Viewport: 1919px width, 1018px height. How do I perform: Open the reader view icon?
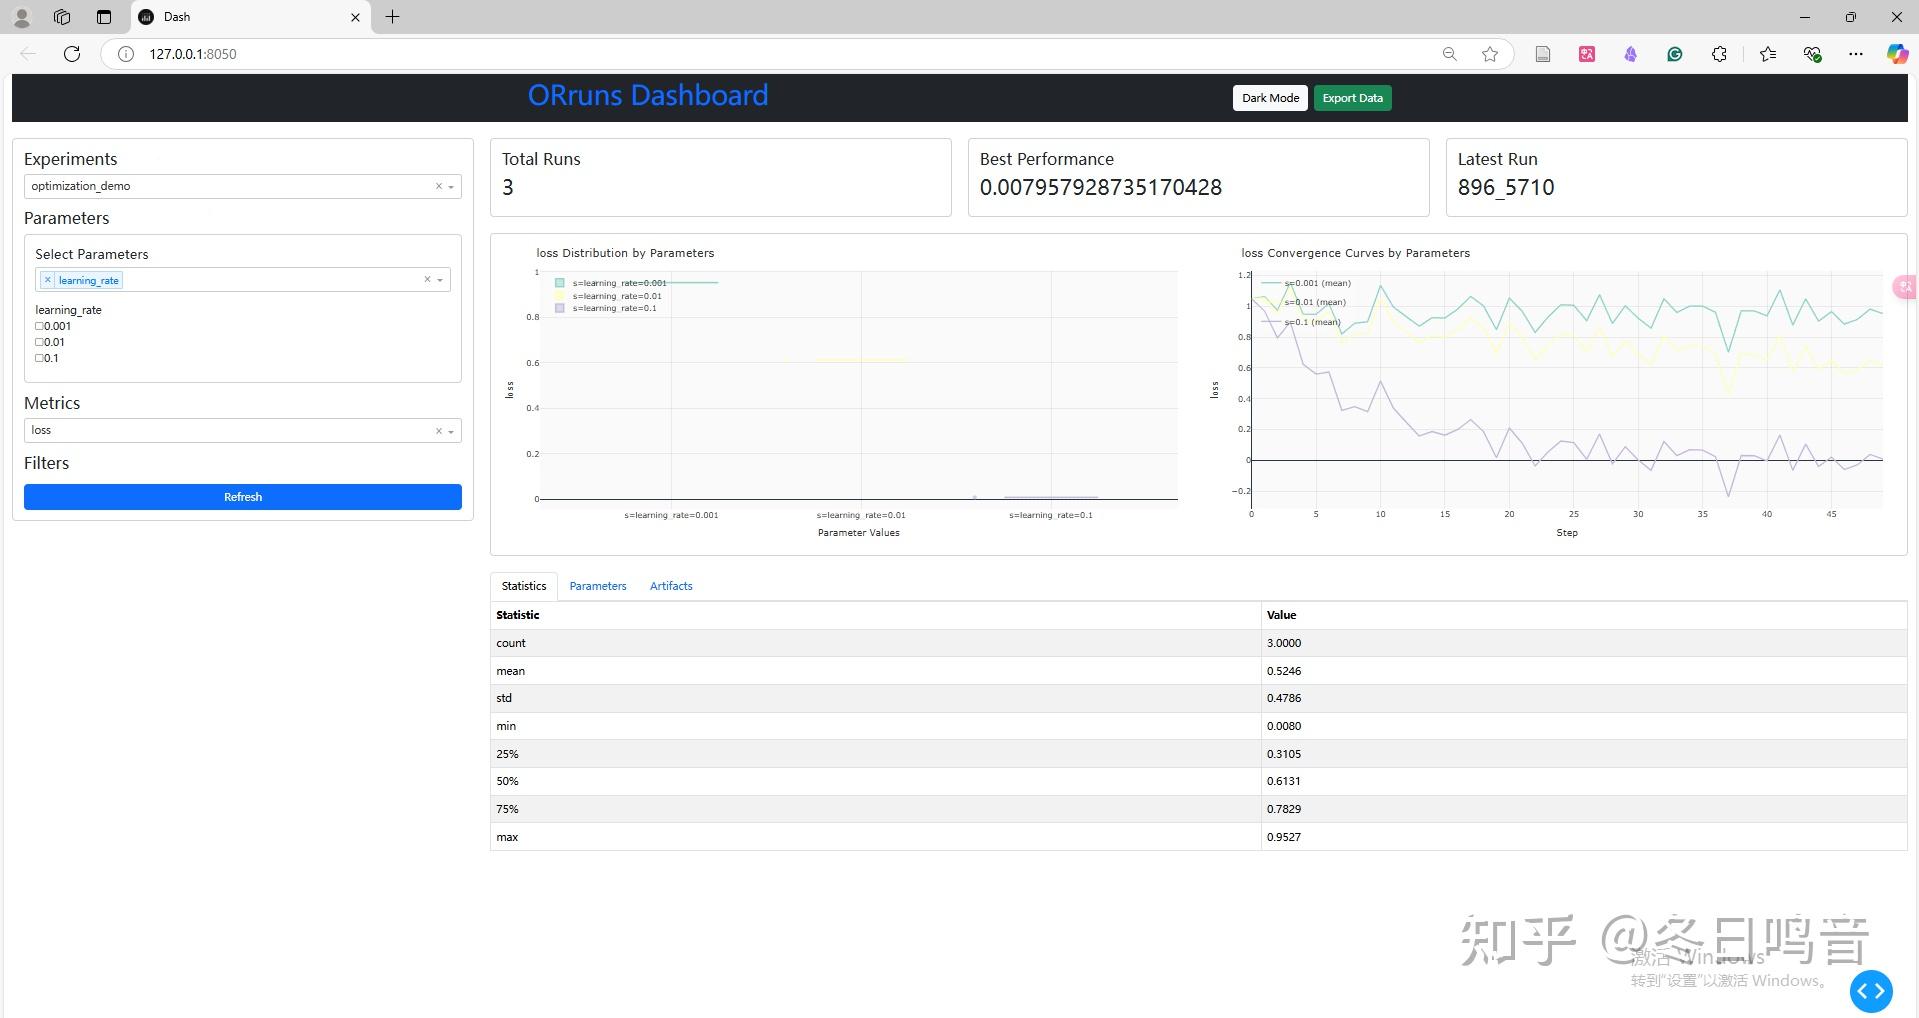point(1543,54)
